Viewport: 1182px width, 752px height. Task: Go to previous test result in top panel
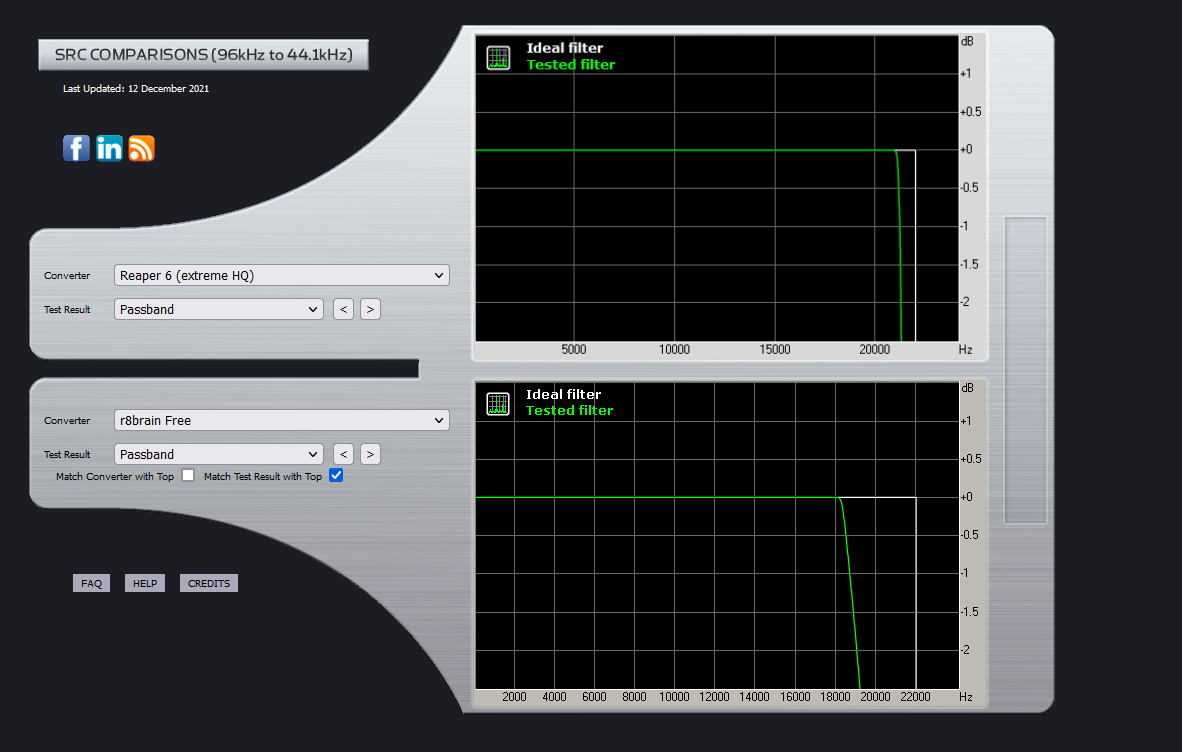pos(343,309)
